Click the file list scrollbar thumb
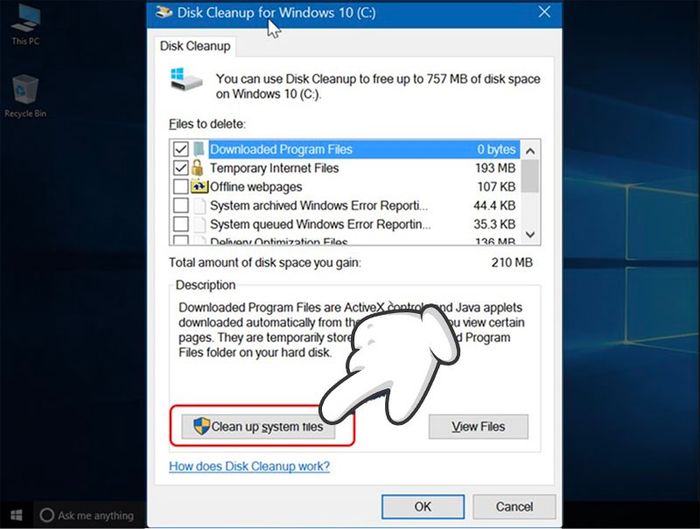Image resolution: width=700 pixels, height=529 pixels. pos(530,176)
